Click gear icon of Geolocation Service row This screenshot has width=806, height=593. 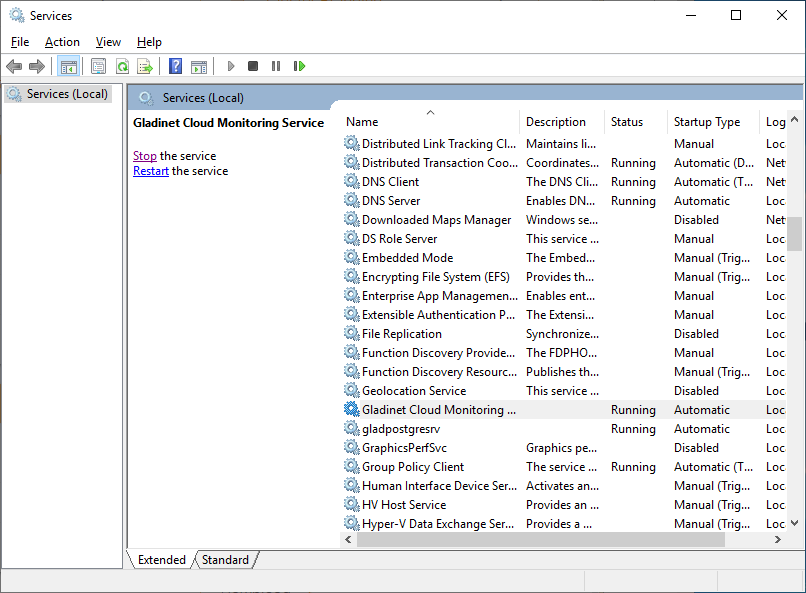[352, 391]
